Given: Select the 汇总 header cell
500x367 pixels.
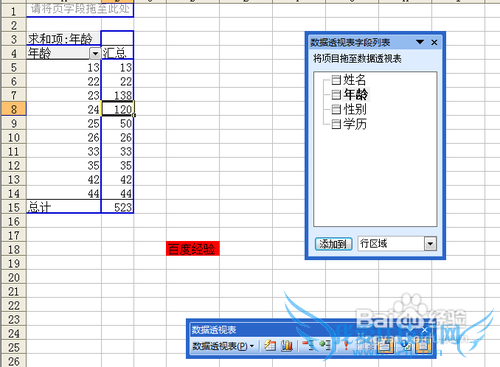Looking at the screenshot, I should click(117, 53).
